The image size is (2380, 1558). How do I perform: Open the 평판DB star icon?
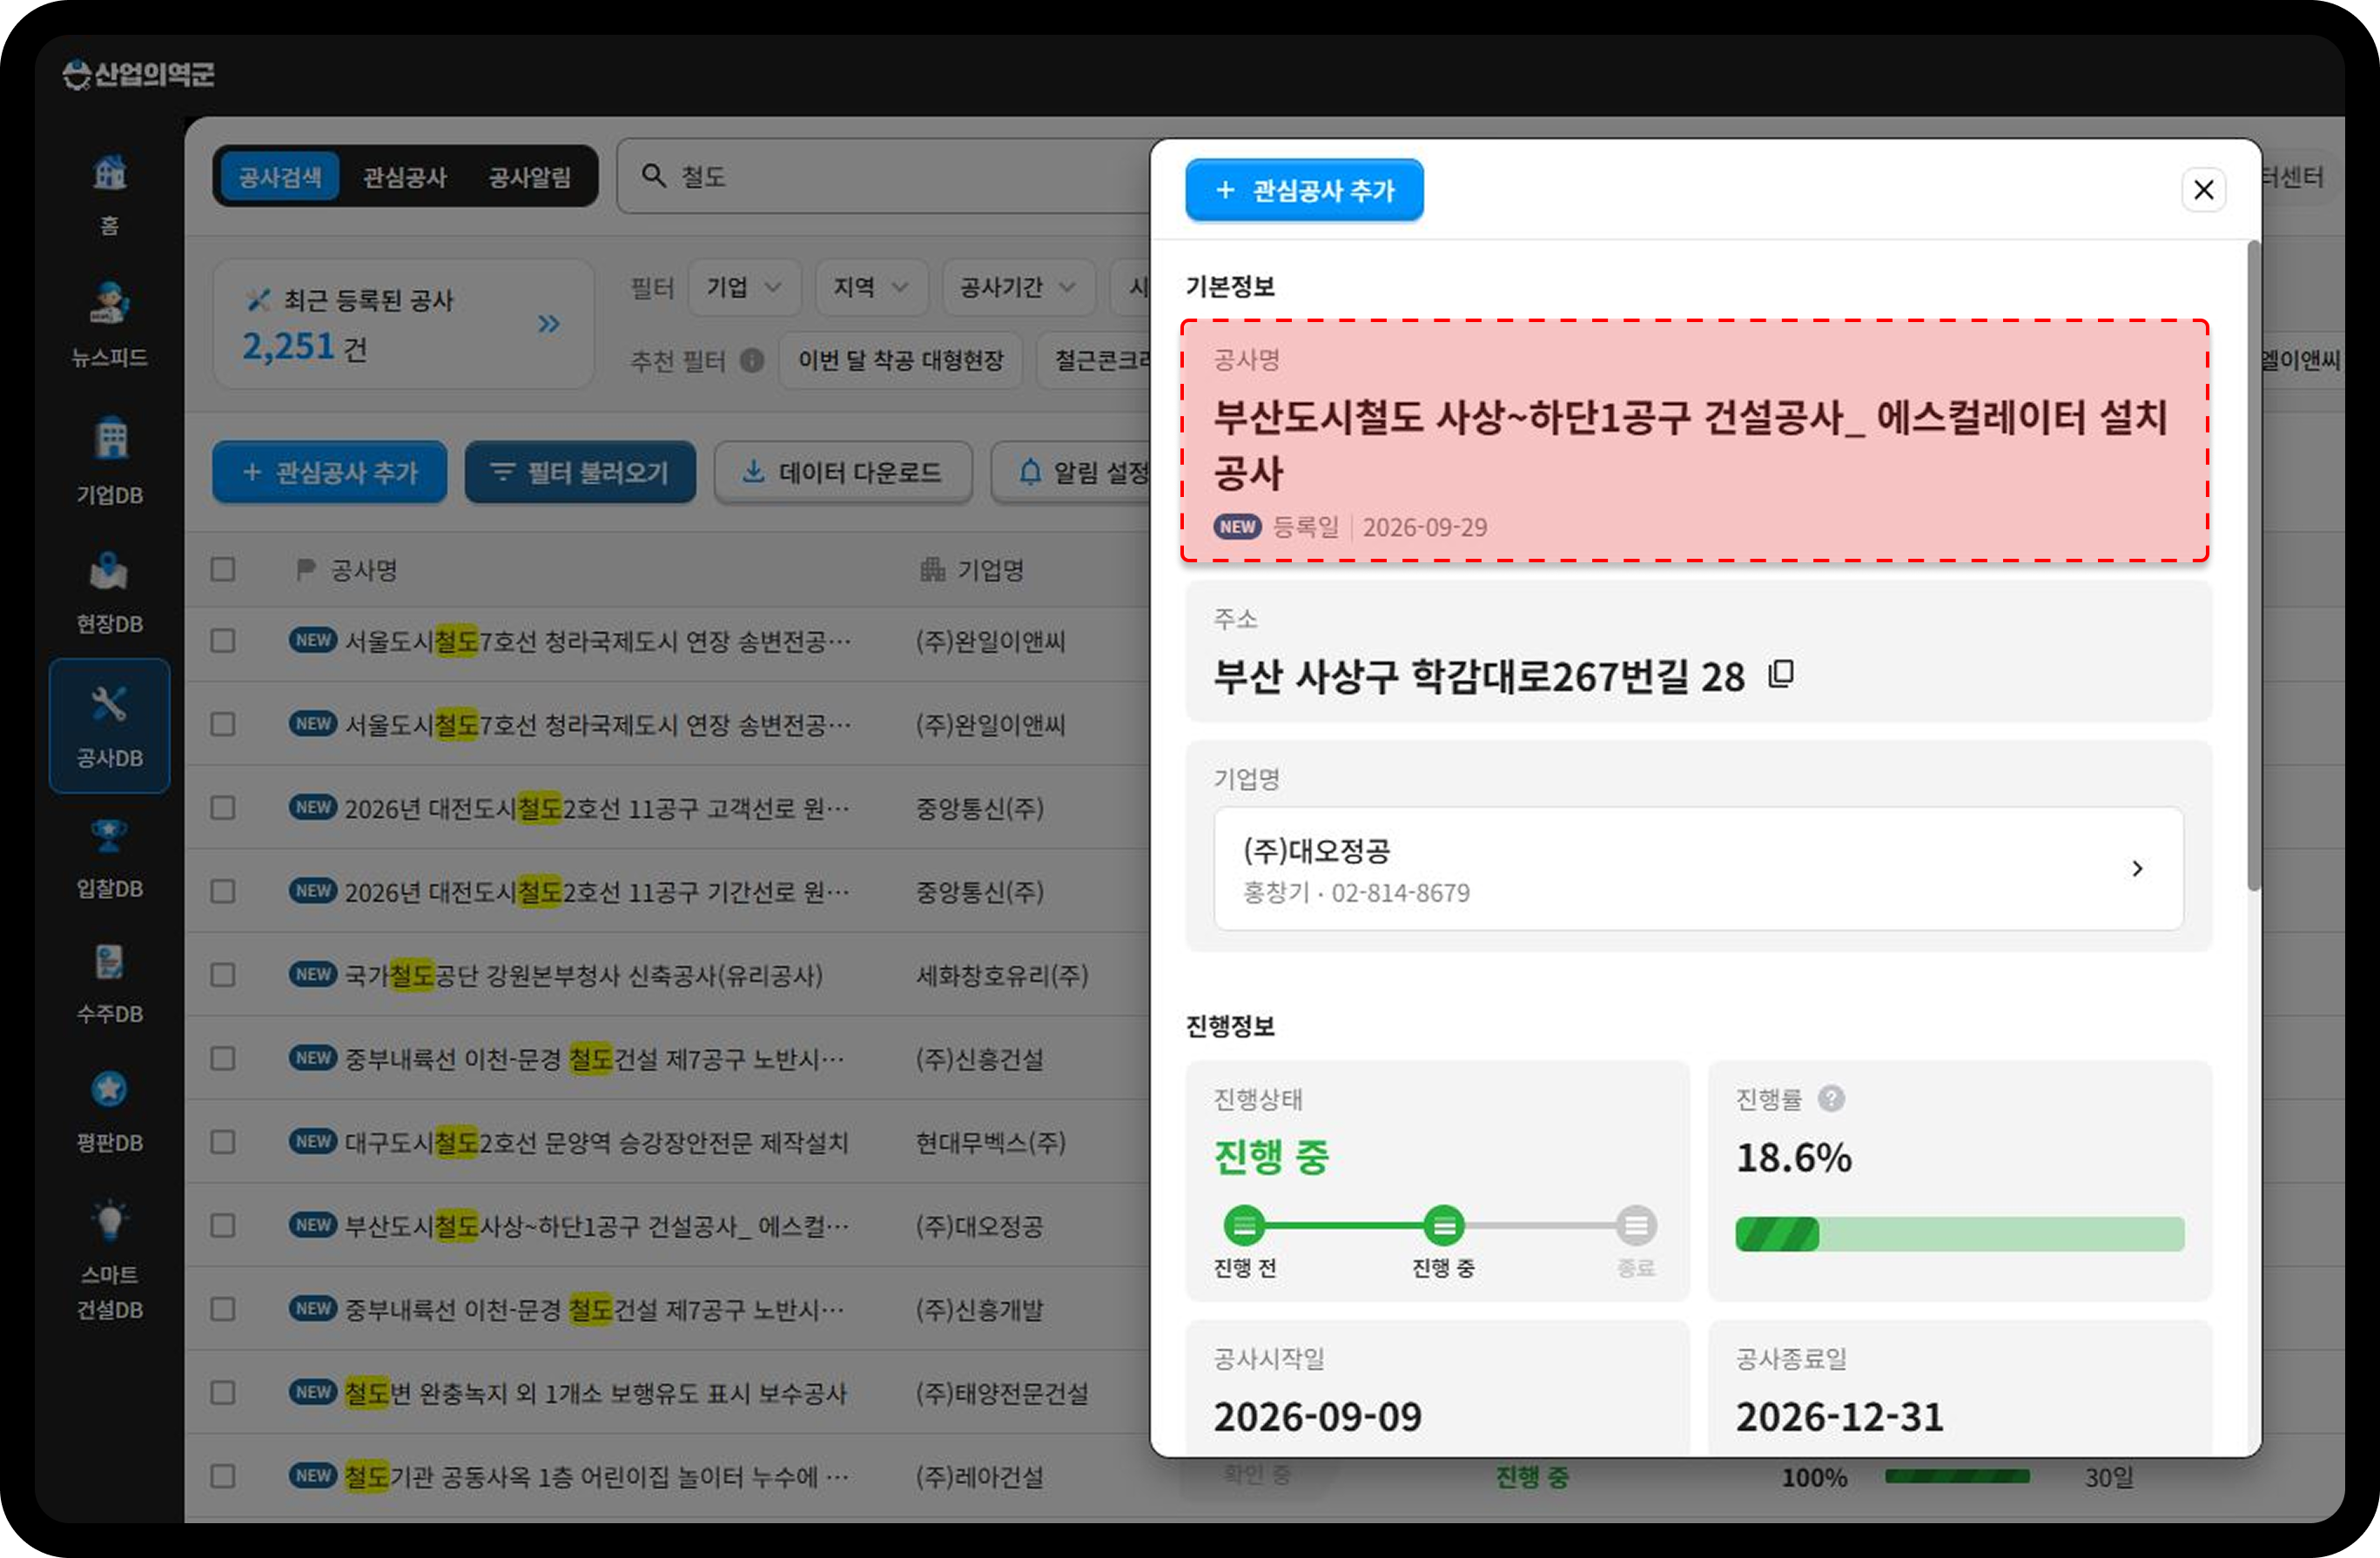[x=110, y=1090]
